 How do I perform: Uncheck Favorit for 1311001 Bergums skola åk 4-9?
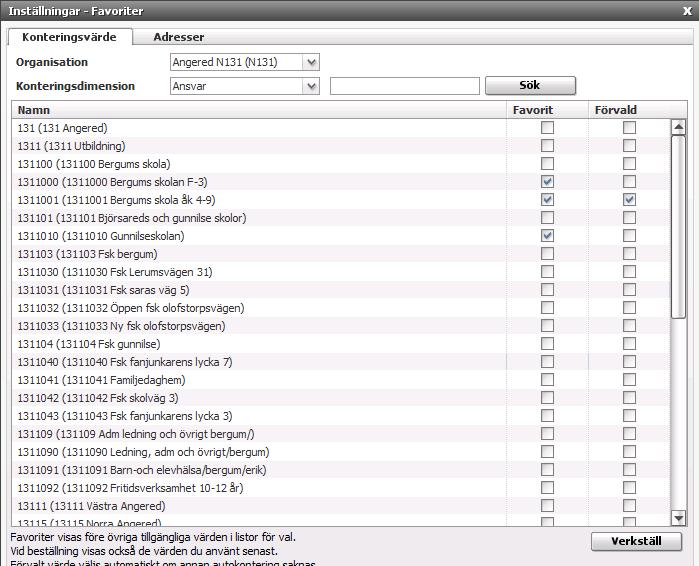pos(547,200)
